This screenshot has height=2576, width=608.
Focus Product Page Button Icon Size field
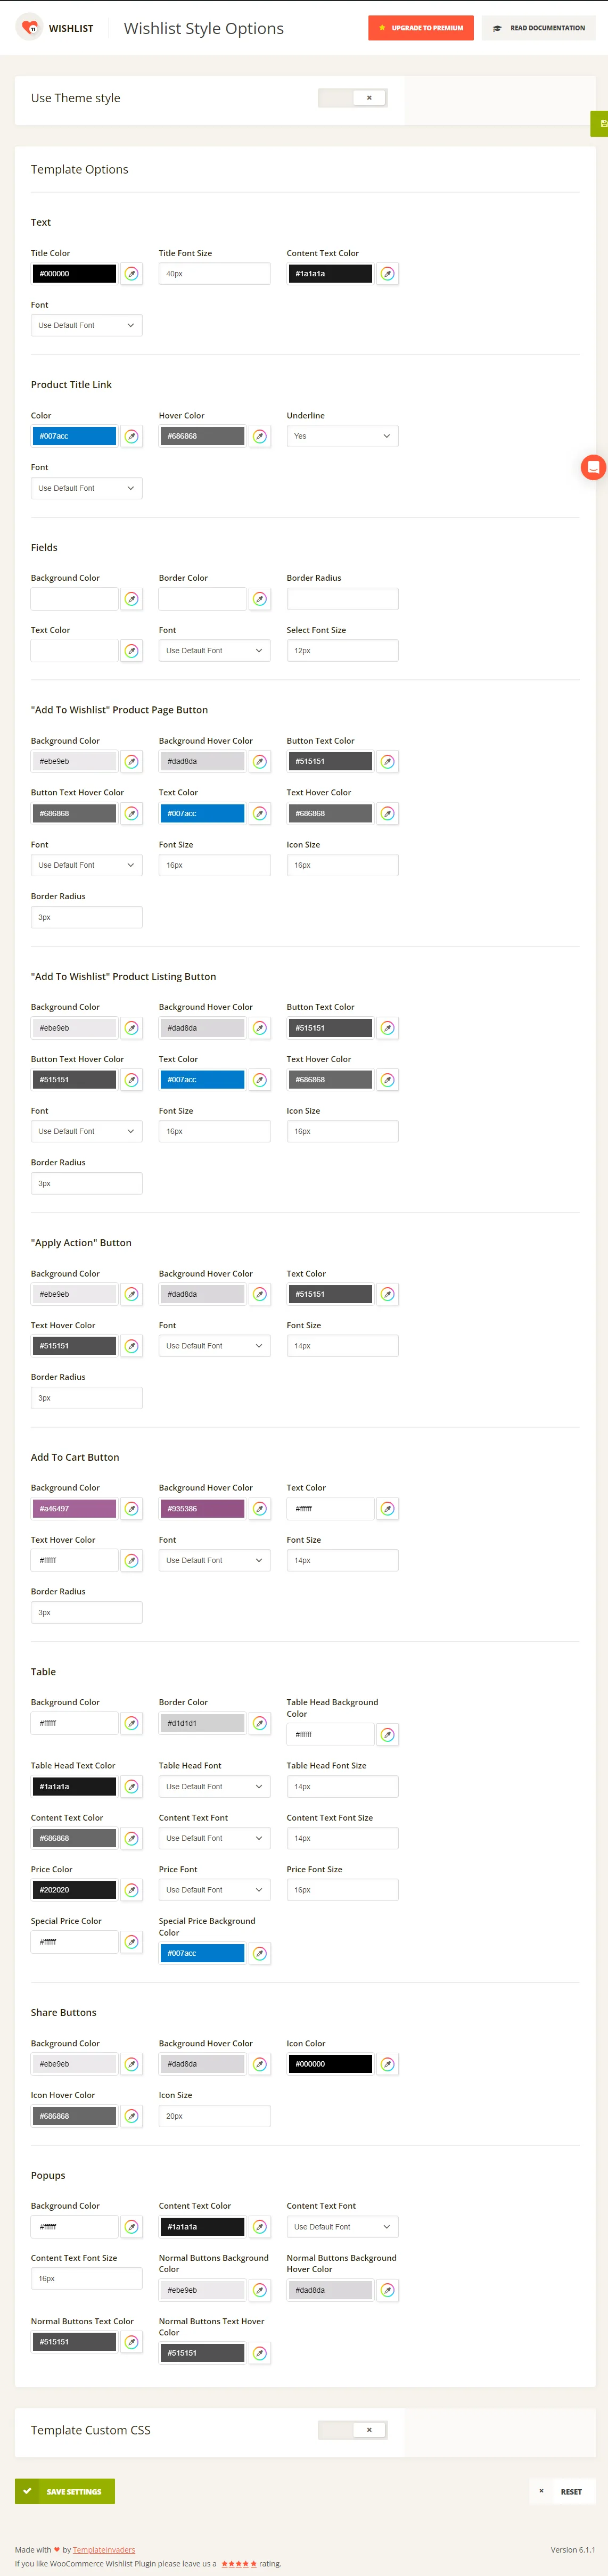(342, 865)
